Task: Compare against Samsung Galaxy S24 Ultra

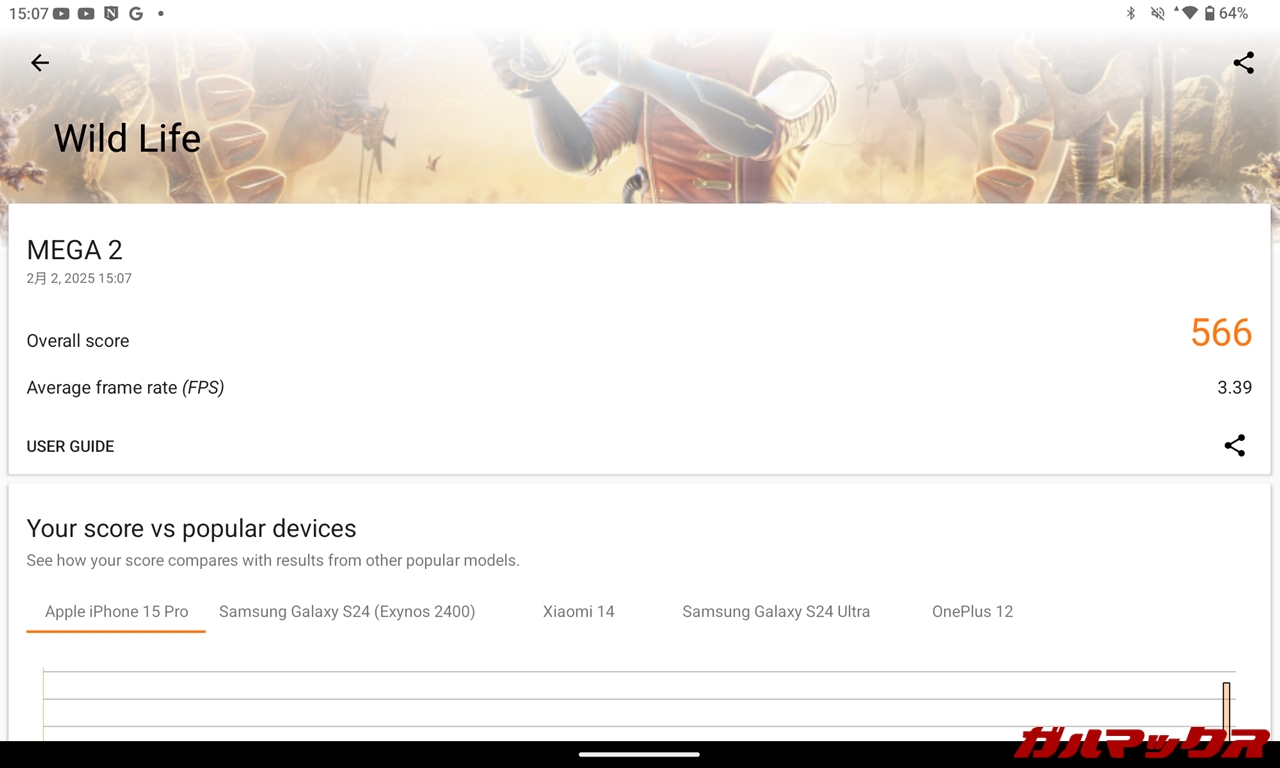Action: click(x=776, y=611)
